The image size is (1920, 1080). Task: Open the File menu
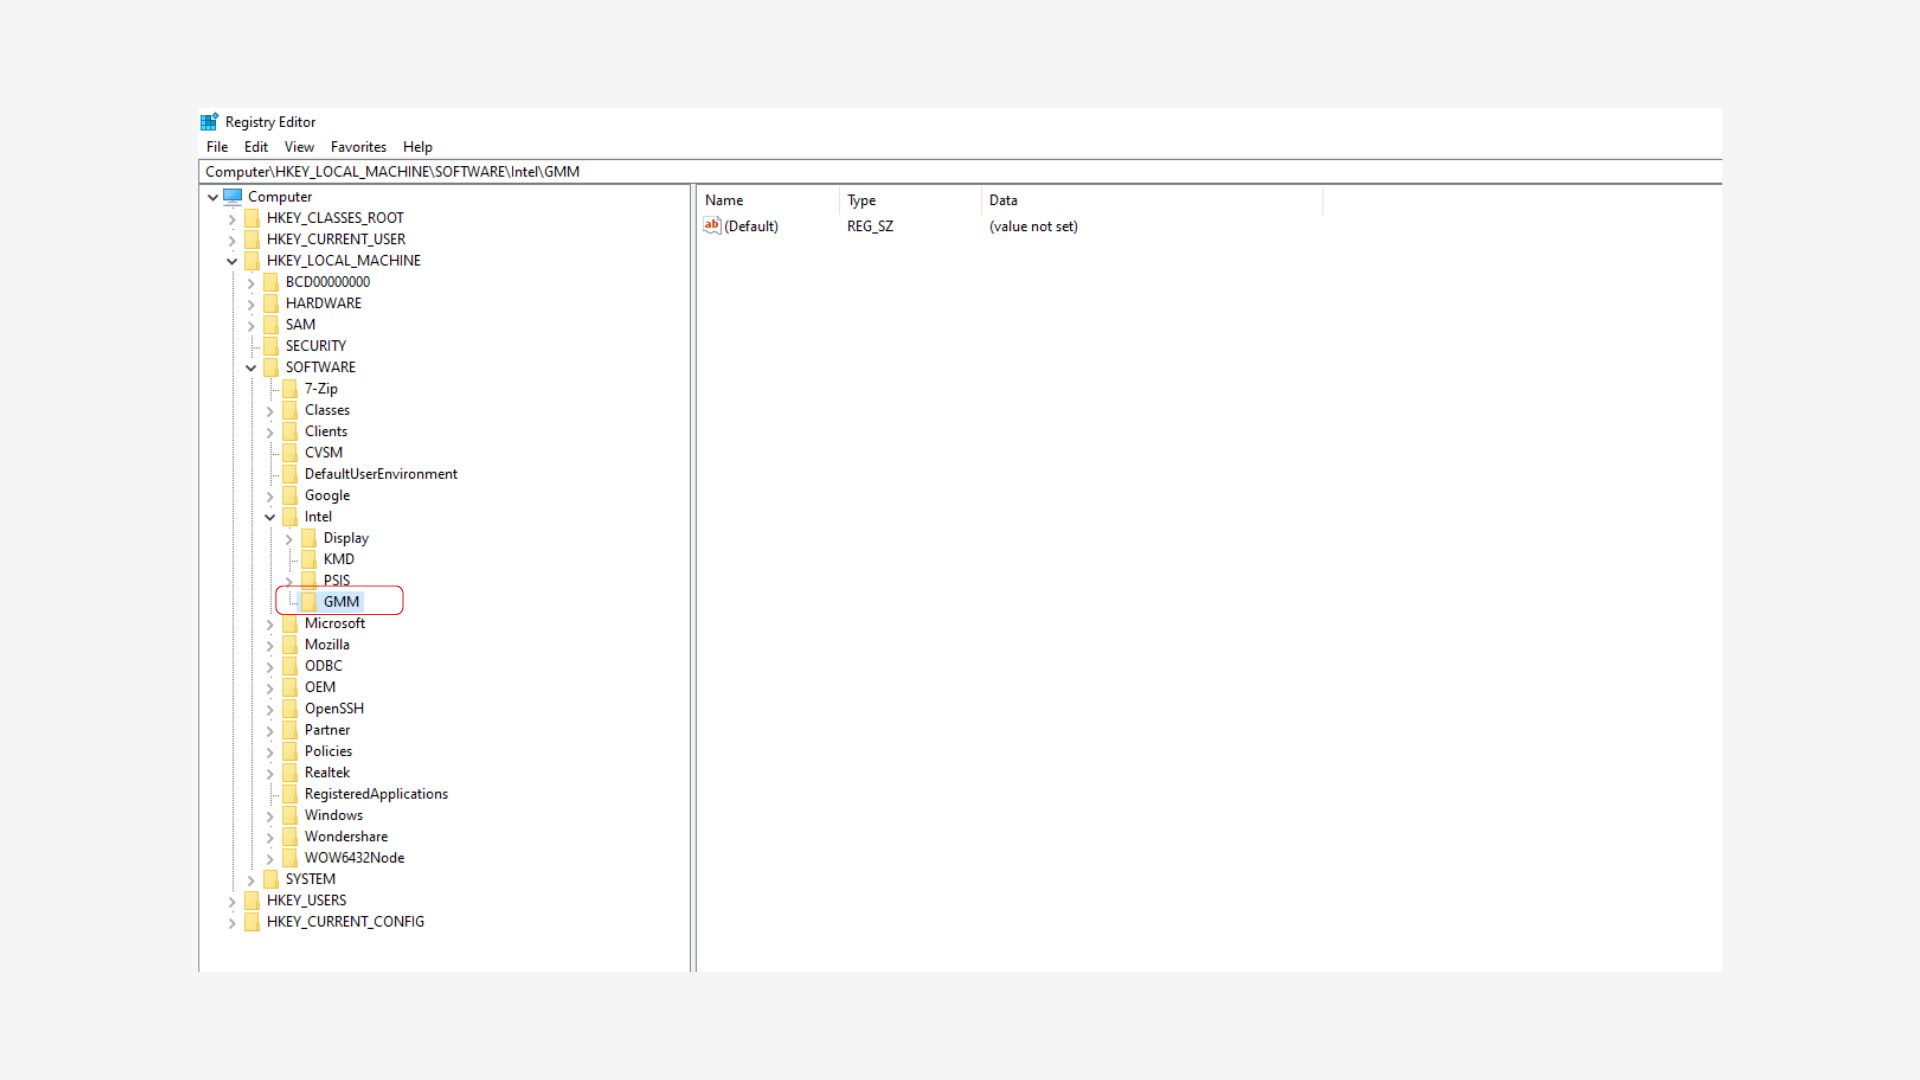[x=216, y=147]
